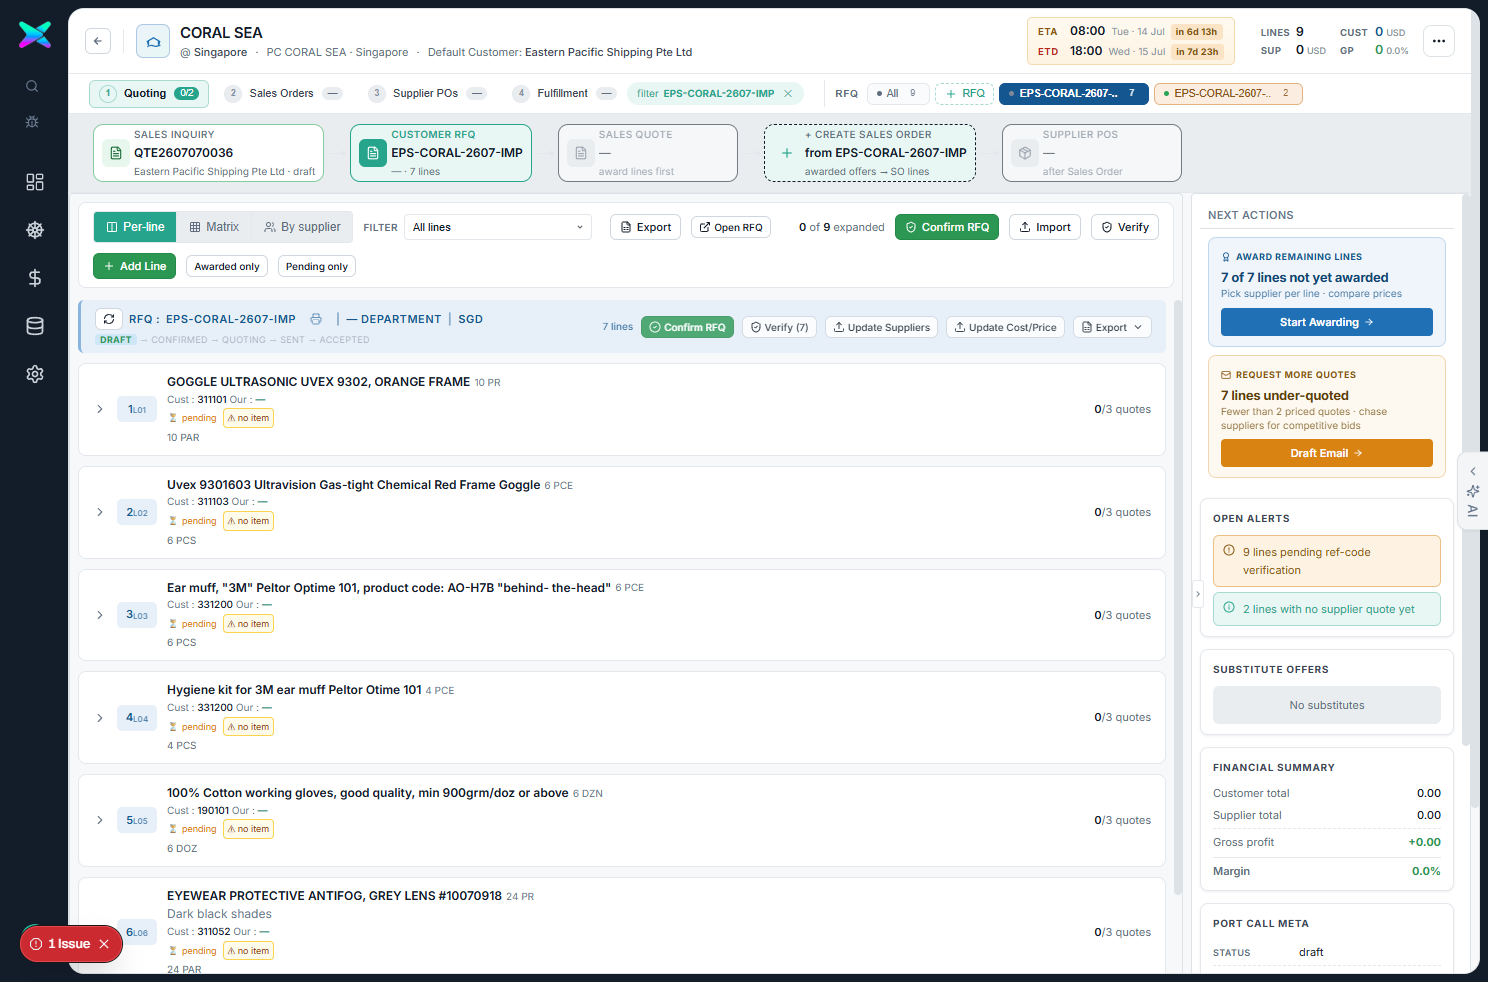Click the top toolbar Export button
This screenshot has height=982, width=1488.
pyautogui.click(x=645, y=227)
